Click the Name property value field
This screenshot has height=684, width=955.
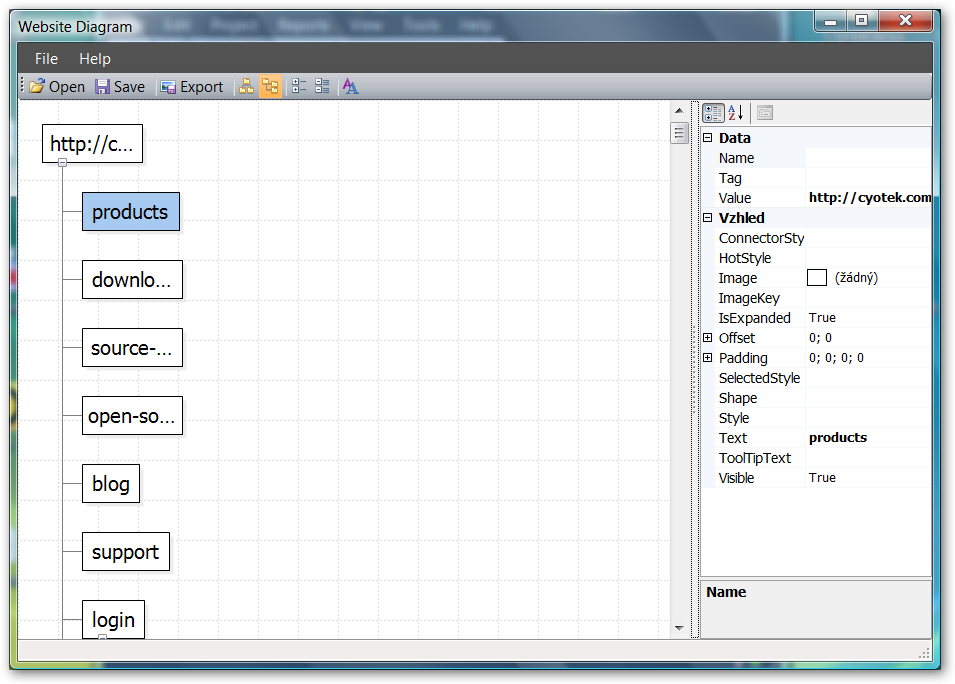pyautogui.click(x=868, y=158)
